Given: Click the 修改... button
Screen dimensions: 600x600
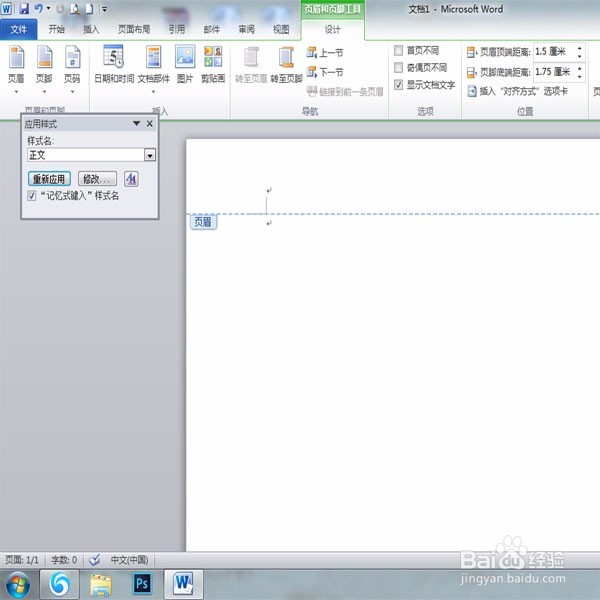Looking at the screenshot, I should click(x=97, y=179).
